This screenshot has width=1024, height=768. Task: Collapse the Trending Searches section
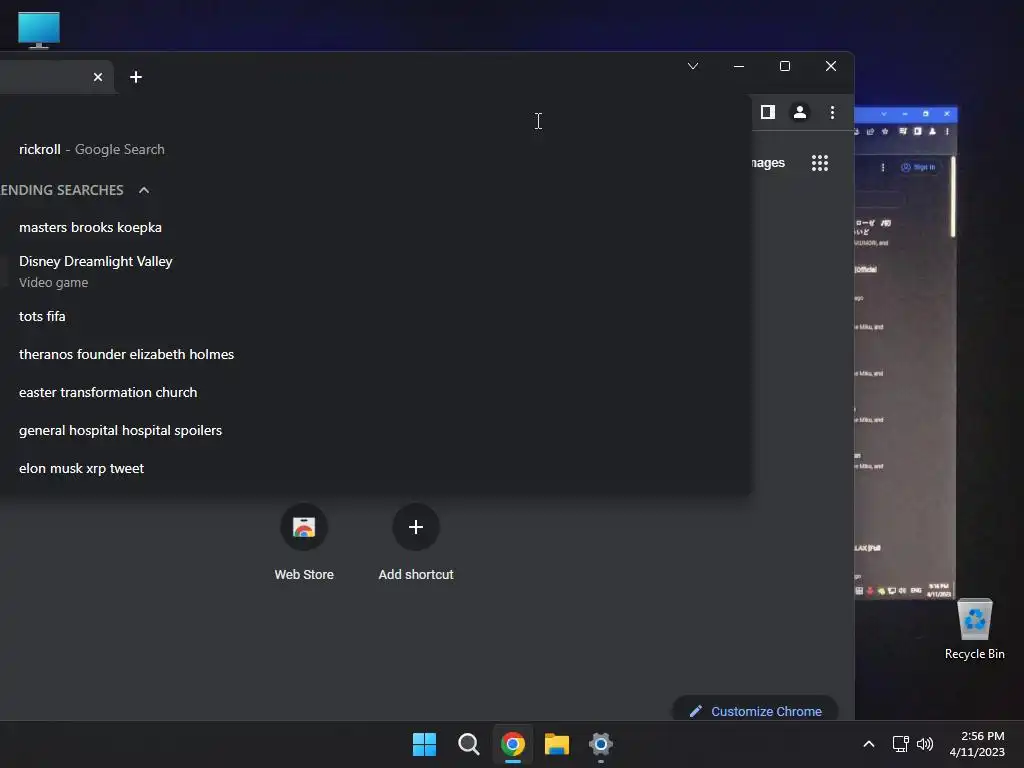click(x=144, y=190)
